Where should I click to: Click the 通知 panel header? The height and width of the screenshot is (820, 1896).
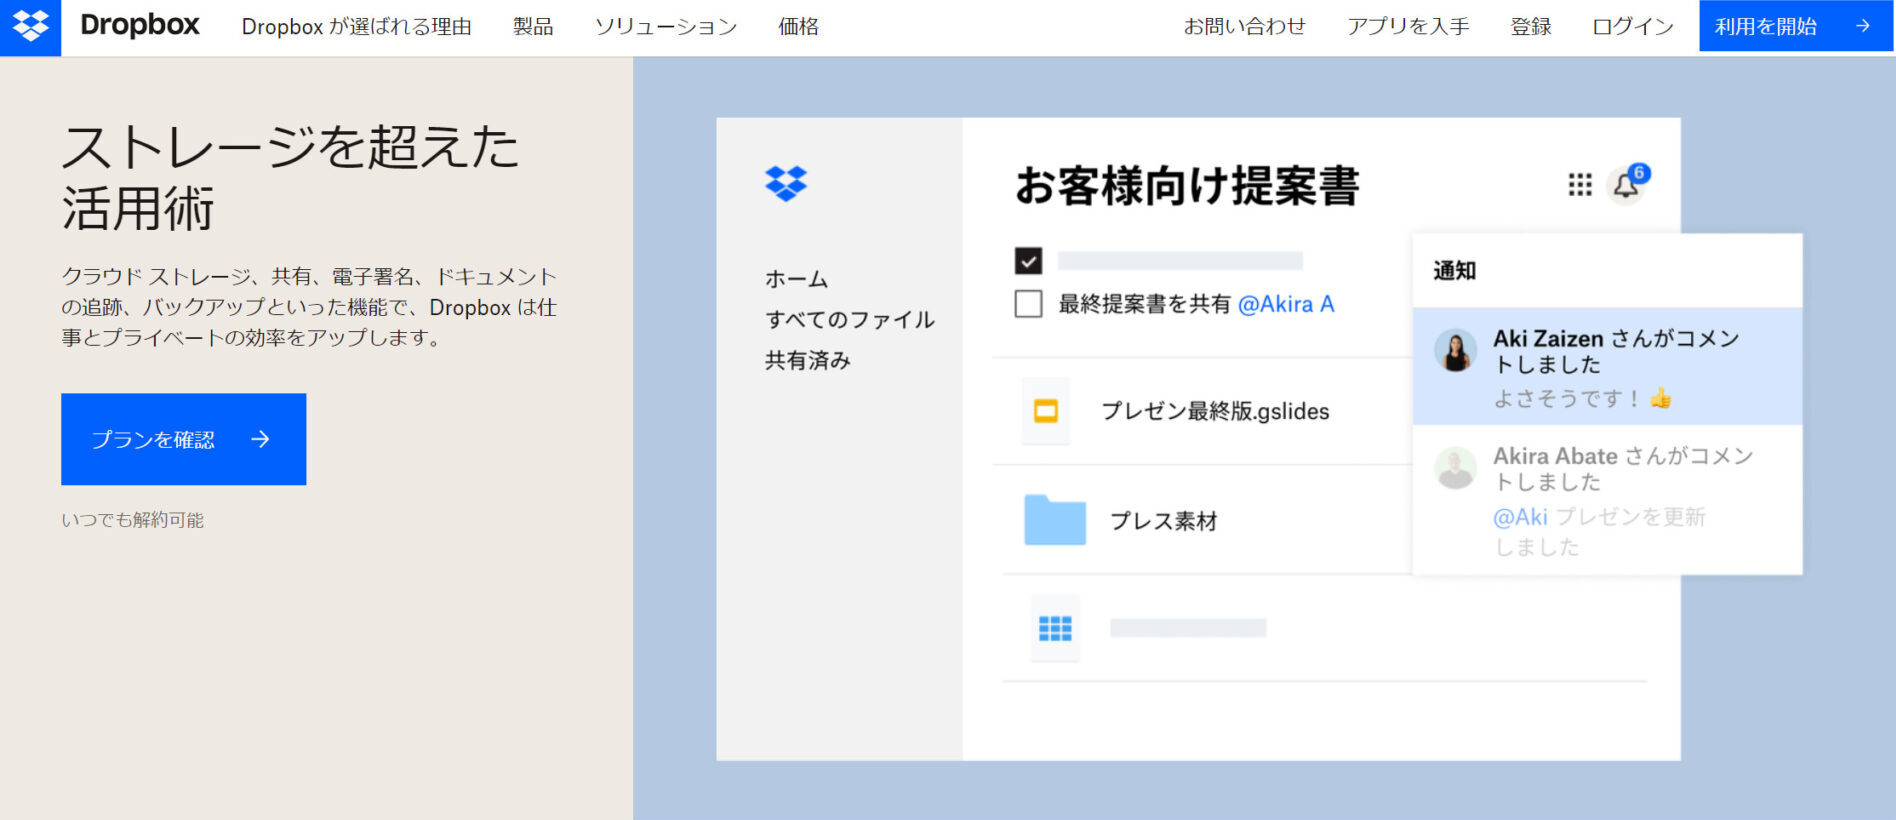tap(1455, 271)
